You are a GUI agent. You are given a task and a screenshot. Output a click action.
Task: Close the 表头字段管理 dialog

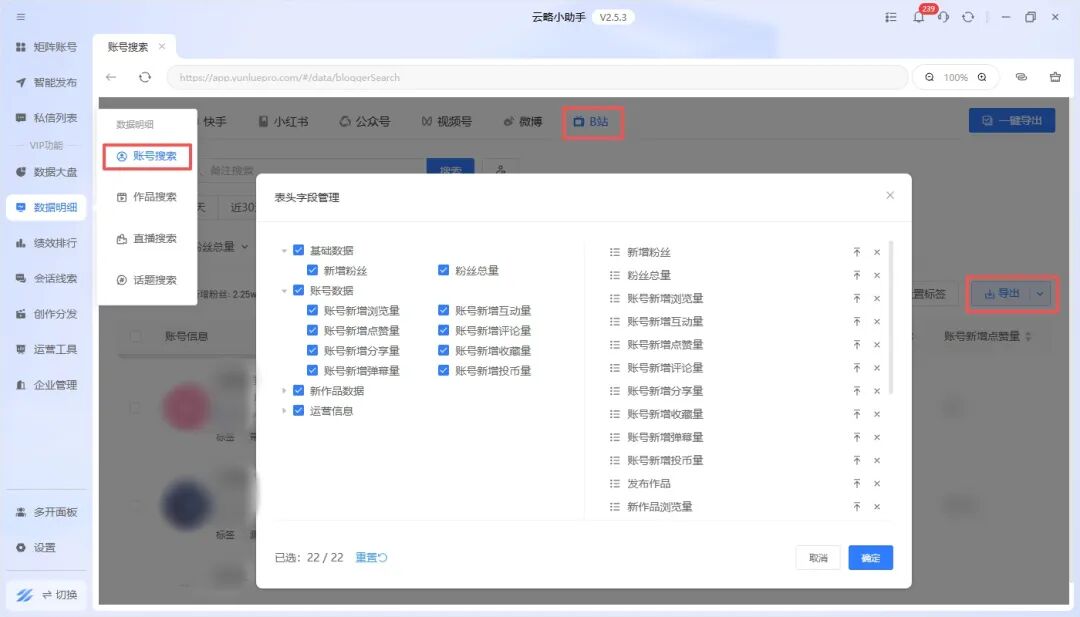890,196
